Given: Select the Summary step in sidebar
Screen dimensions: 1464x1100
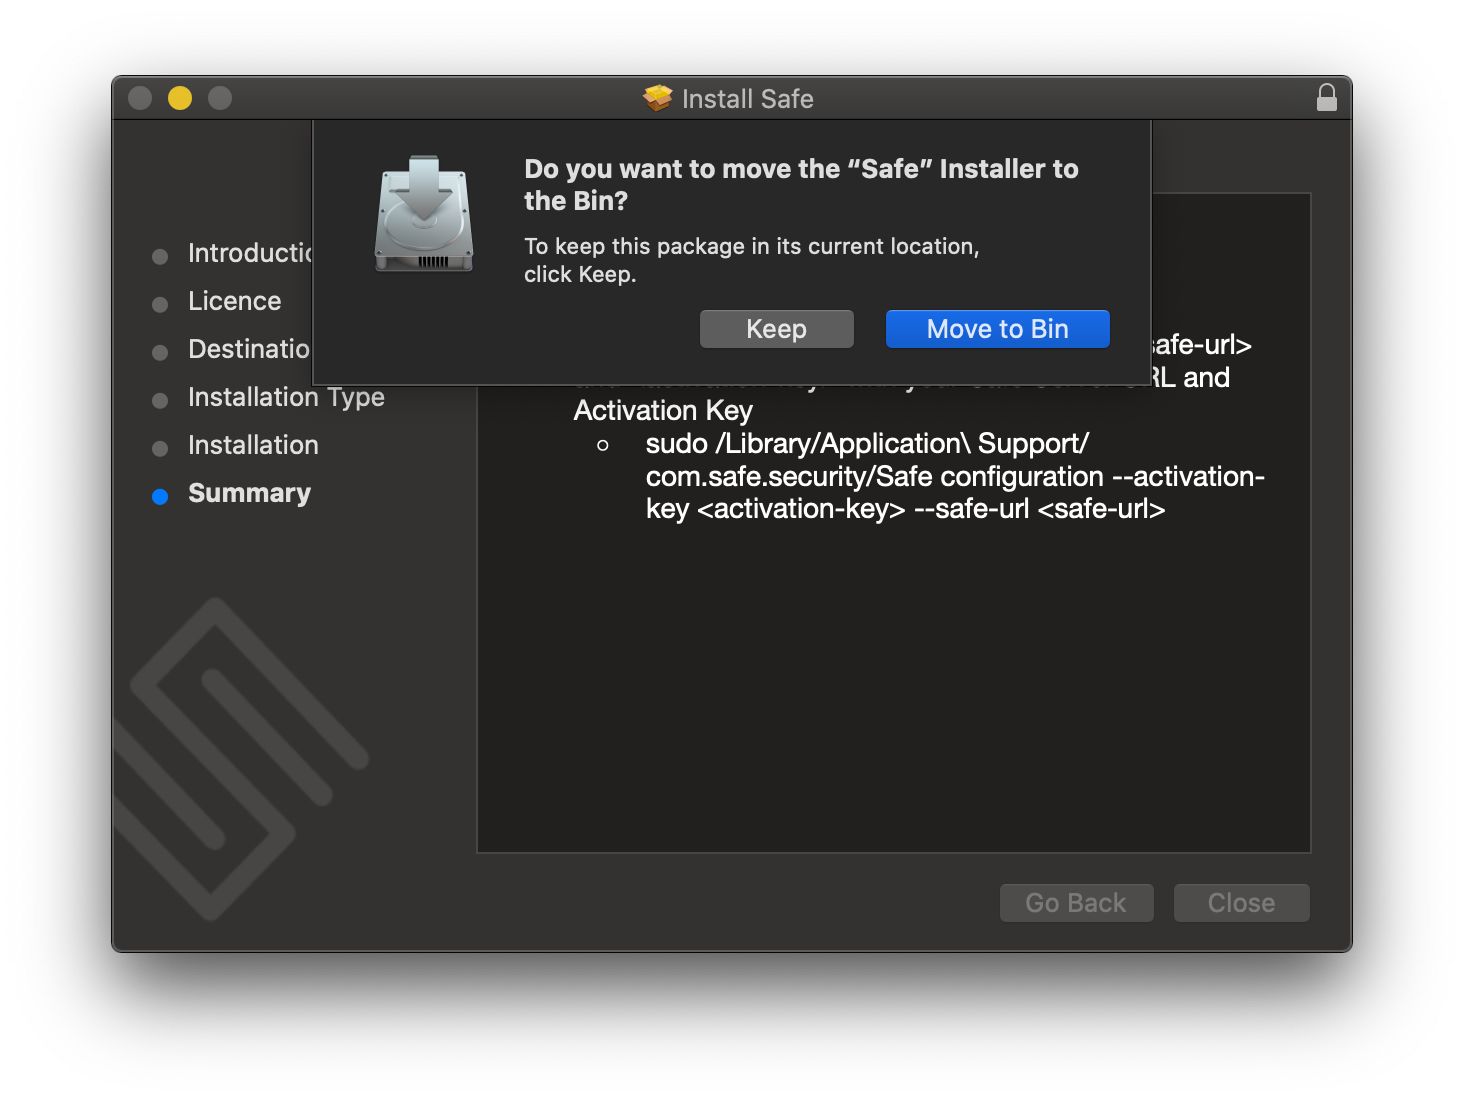Looking at the screenshot, I should tap(249, 493).
